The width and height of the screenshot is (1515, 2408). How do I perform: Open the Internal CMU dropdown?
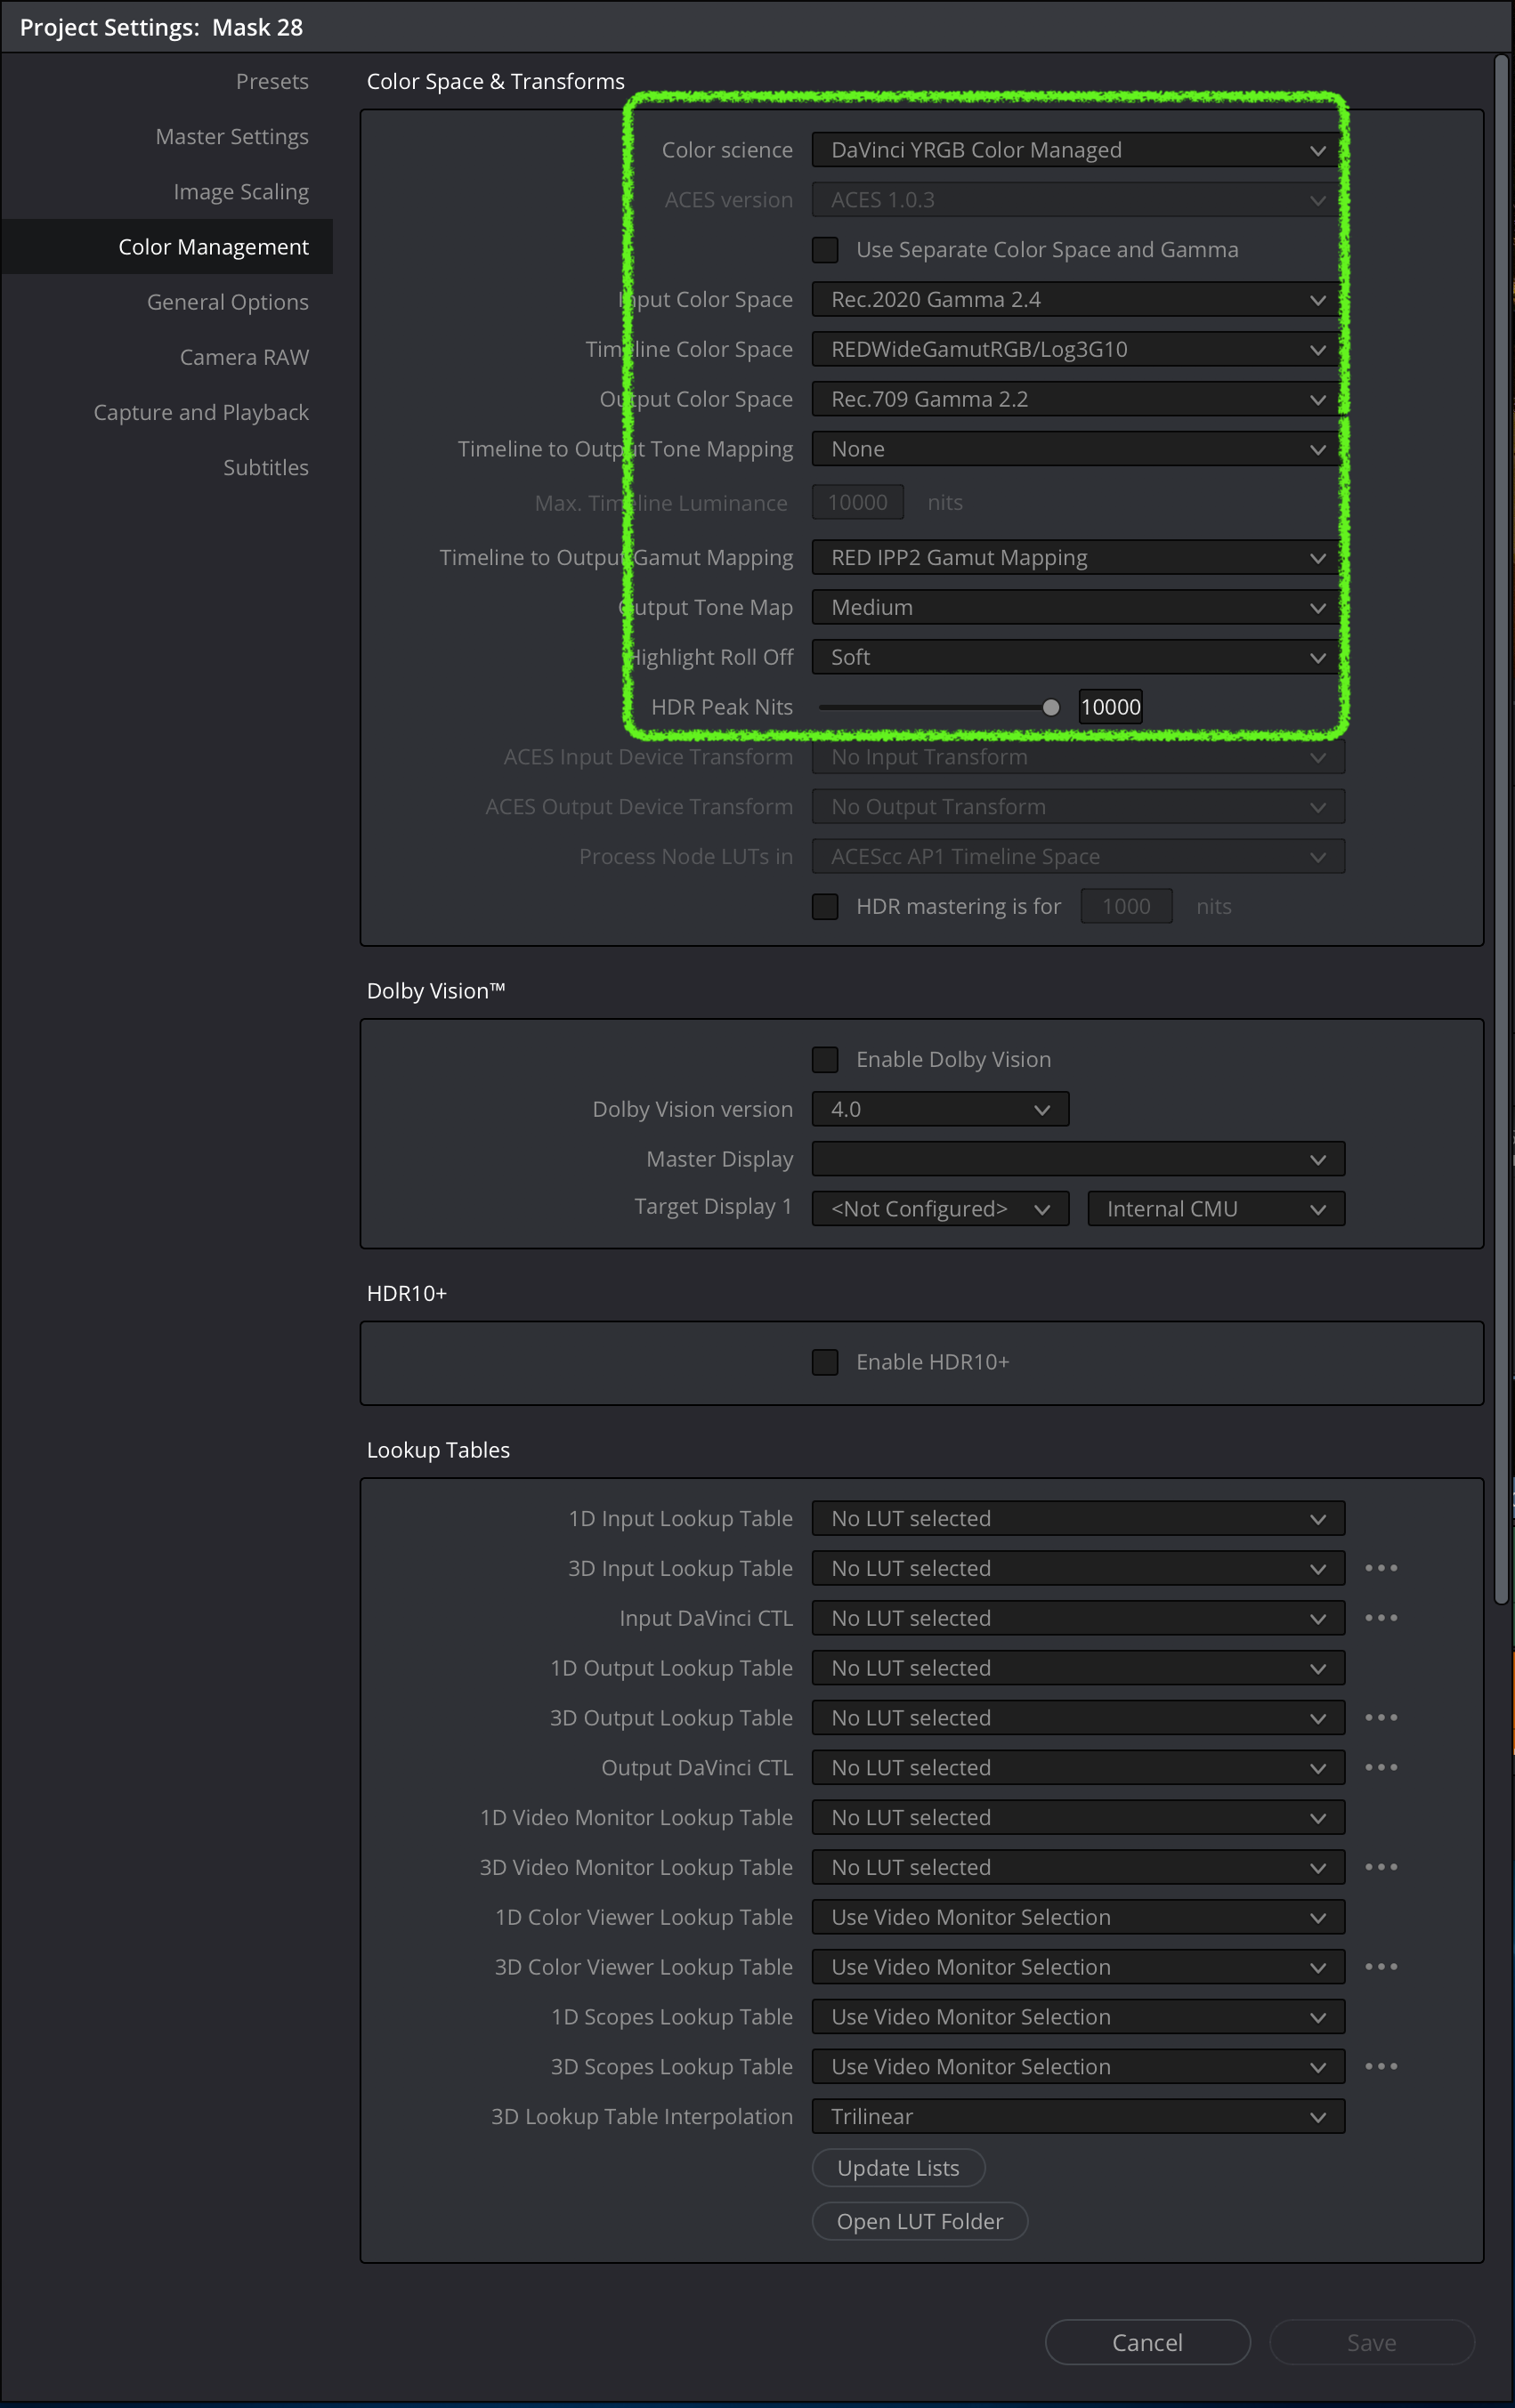[x=1216, y=1208]
